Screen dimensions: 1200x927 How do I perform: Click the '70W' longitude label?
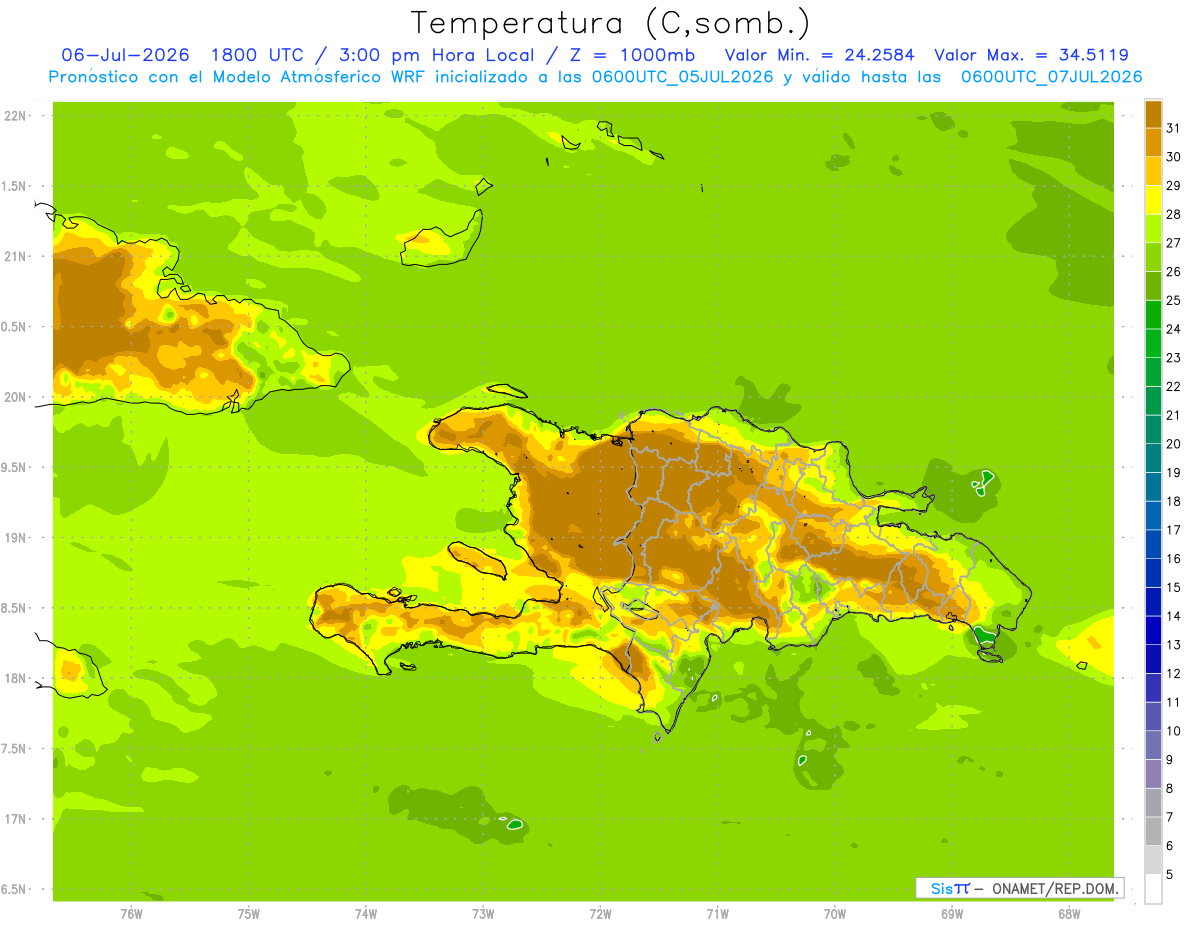click(835, 914)
